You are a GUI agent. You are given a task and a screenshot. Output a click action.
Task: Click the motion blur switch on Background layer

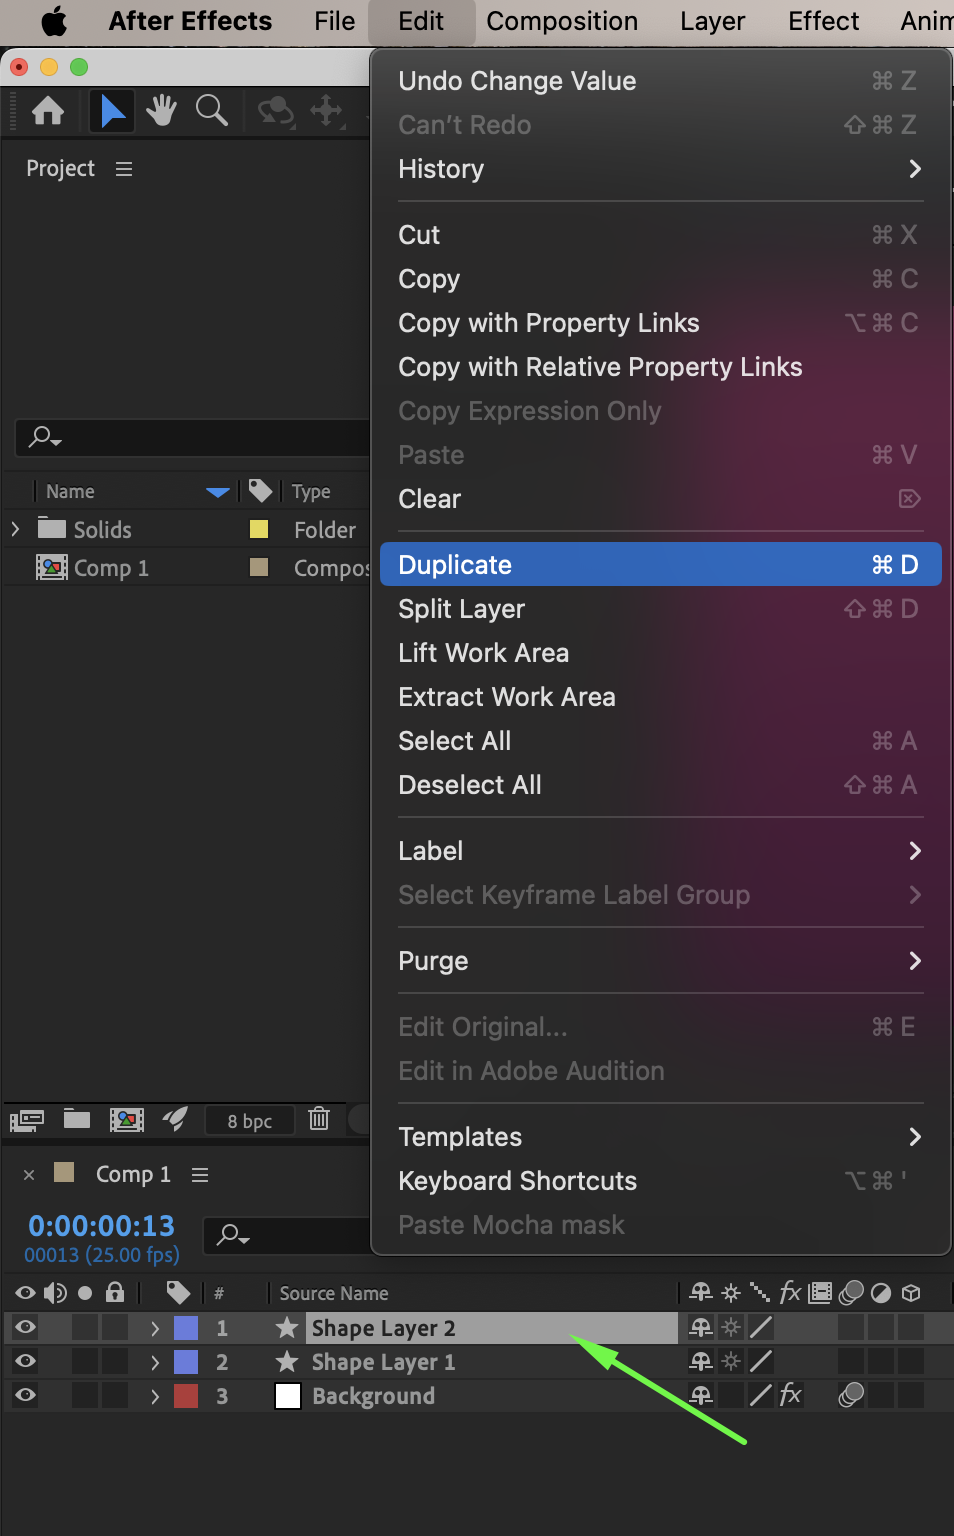pos(851,1395)
